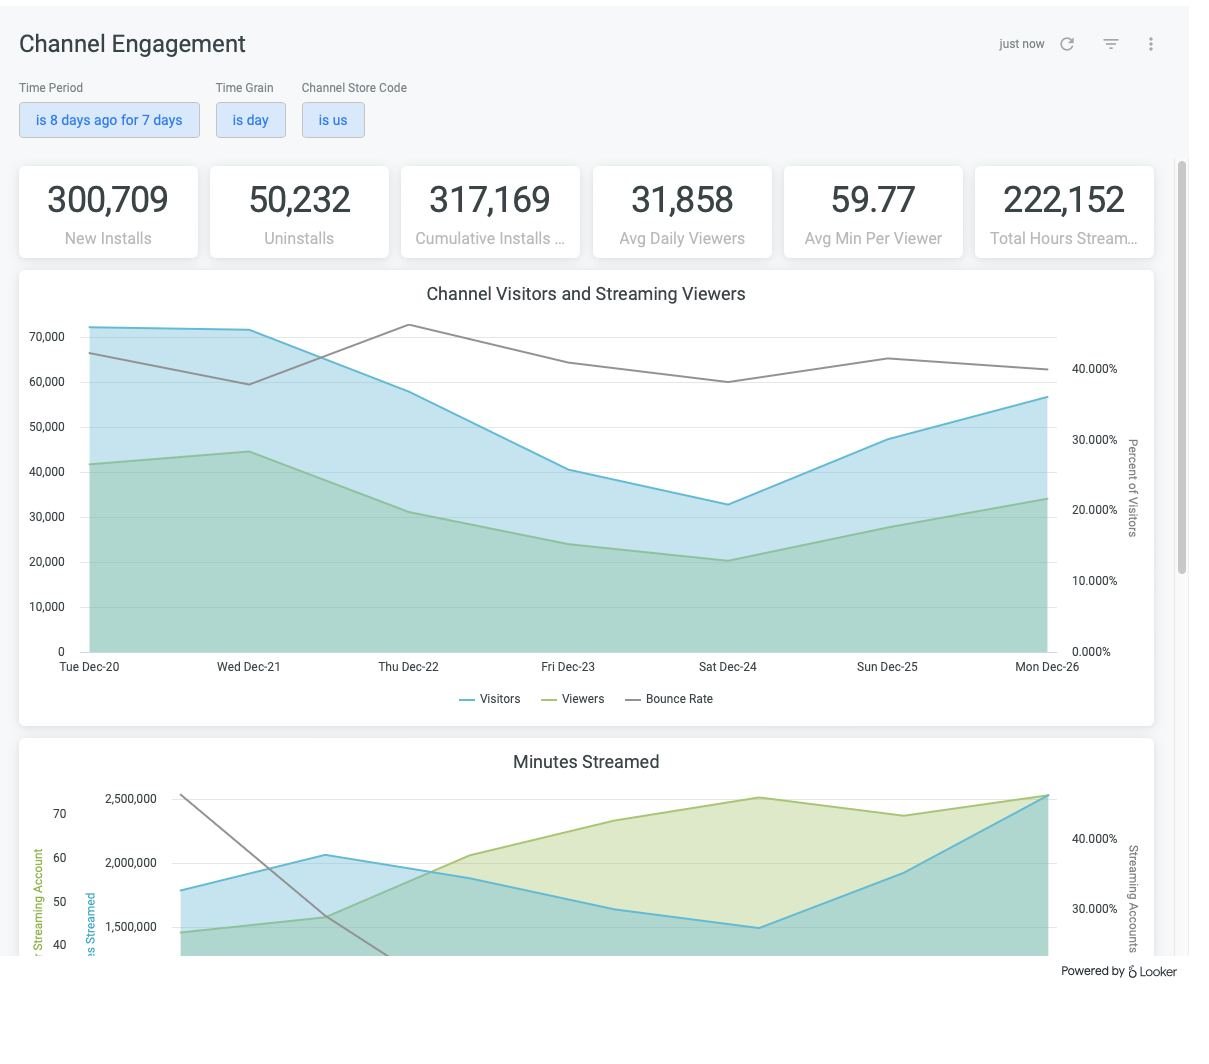Open the three-dot dashboard actions menu

pyautogui.click(x=1151, y=44)
